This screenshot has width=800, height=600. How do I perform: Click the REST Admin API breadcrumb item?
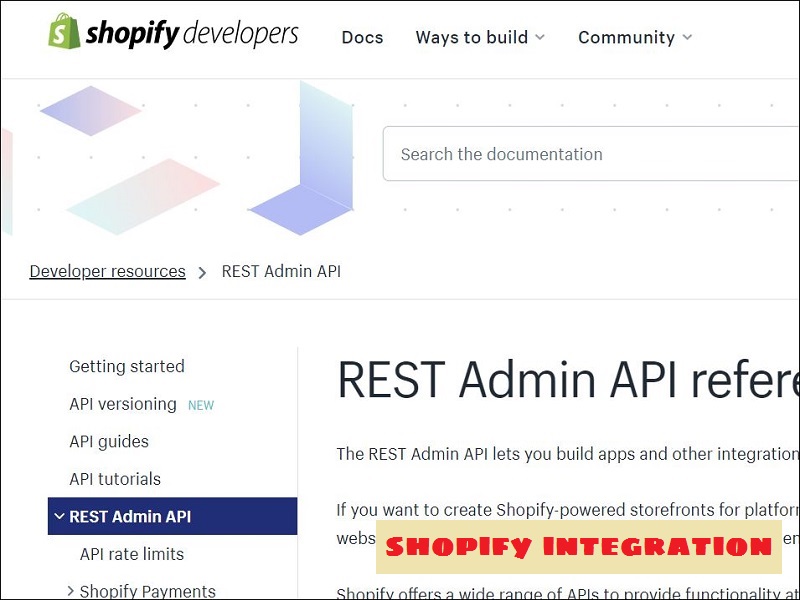click(x=281, y=271)
